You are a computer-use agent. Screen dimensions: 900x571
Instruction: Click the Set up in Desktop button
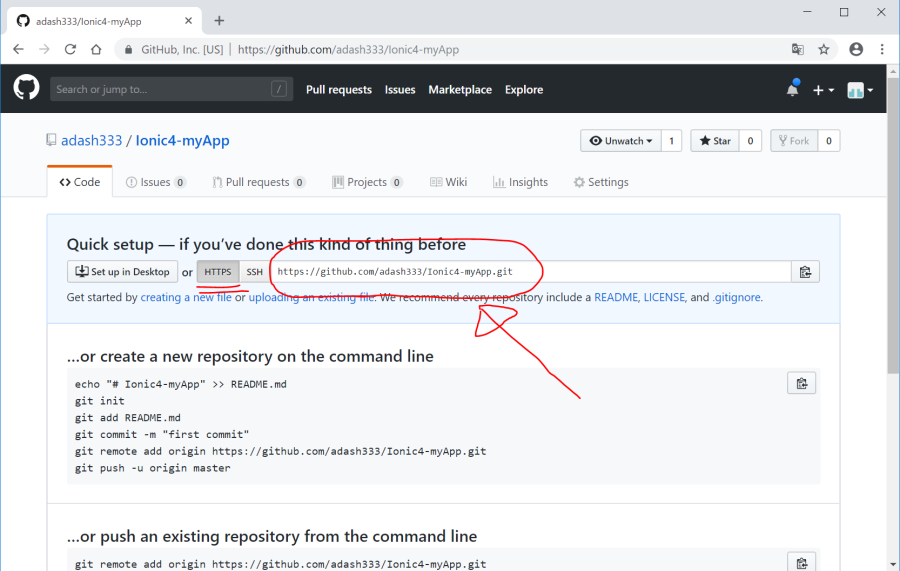point(122,272)
